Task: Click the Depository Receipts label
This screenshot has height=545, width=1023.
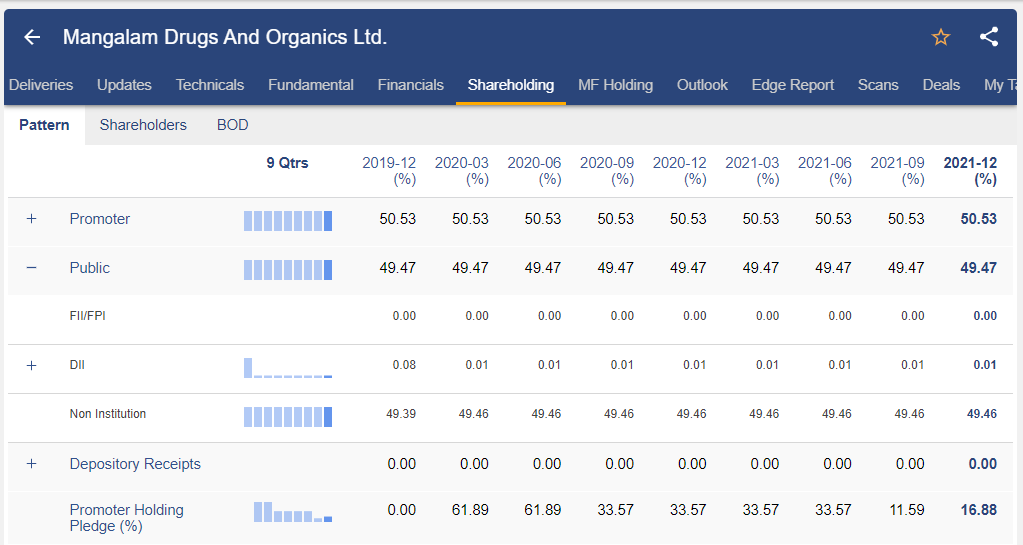Action: pos(135,464)
